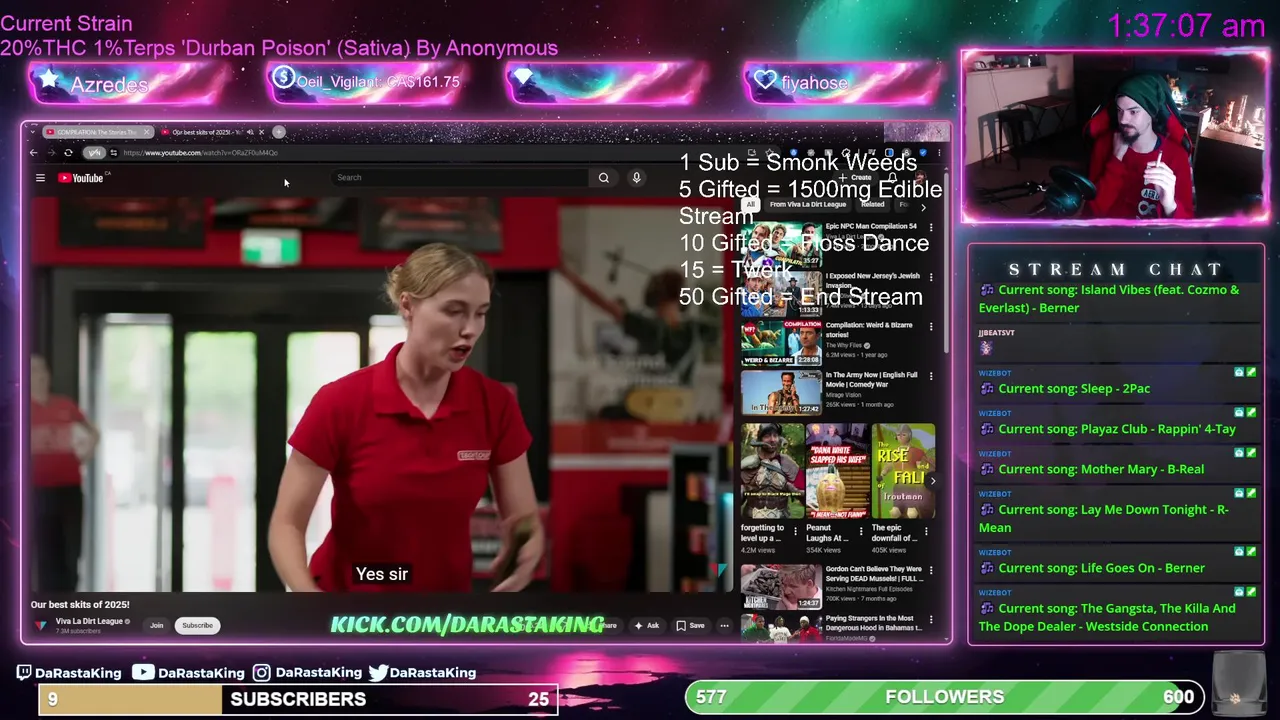This screenshot has height=720, width=1280.
Task: Open options for Epic NPC Man Compilation
Action: [x=931, y=228]
